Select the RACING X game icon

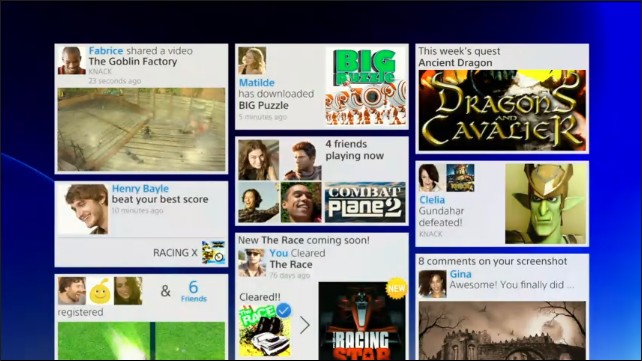point(213,253)
